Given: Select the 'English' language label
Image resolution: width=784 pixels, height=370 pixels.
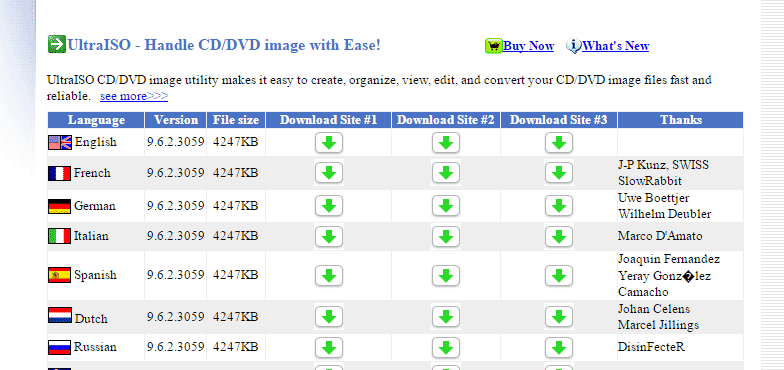Looking at the screenshot, I should [96, 142].
